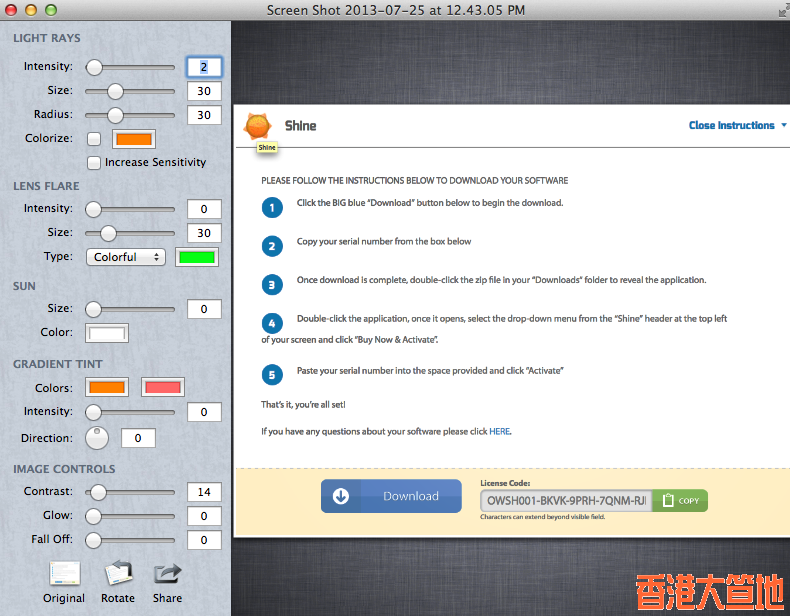
Task: Click the Rotate icon
Action: pyautogui.click(x=118, y=573)
